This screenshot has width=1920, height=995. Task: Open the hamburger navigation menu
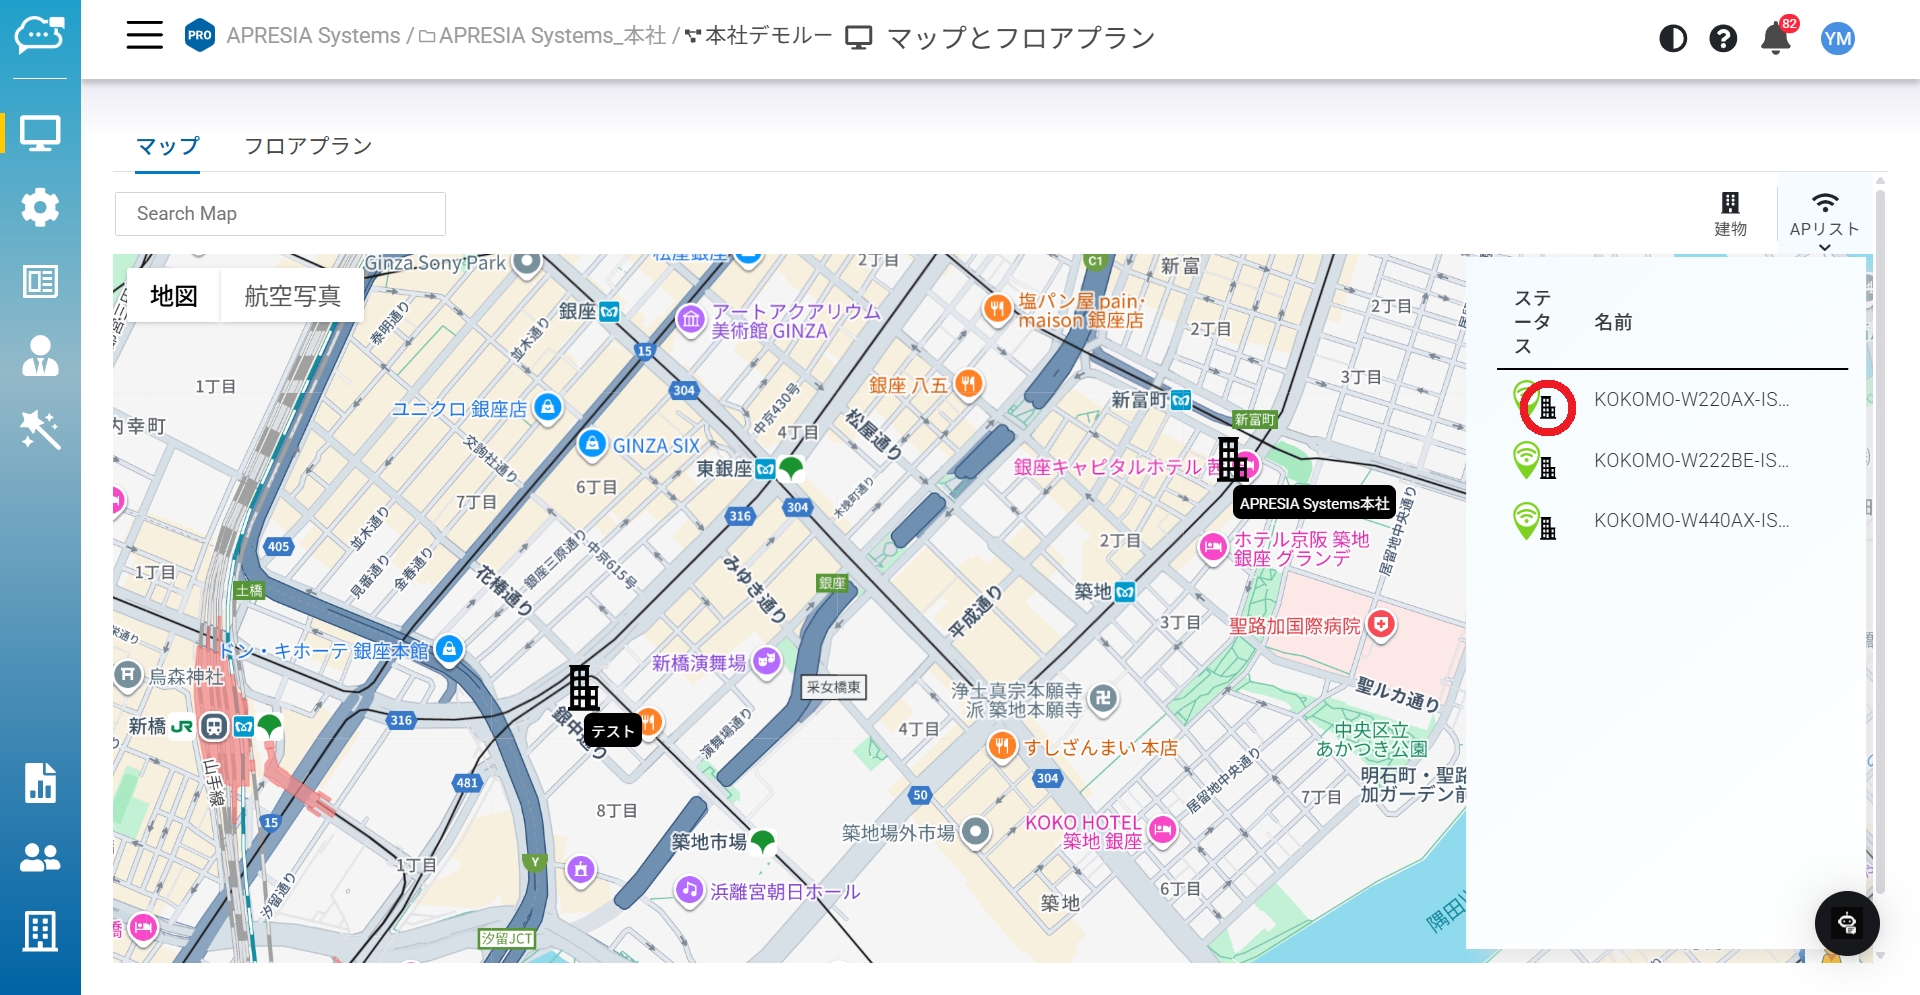coord(144,36)
